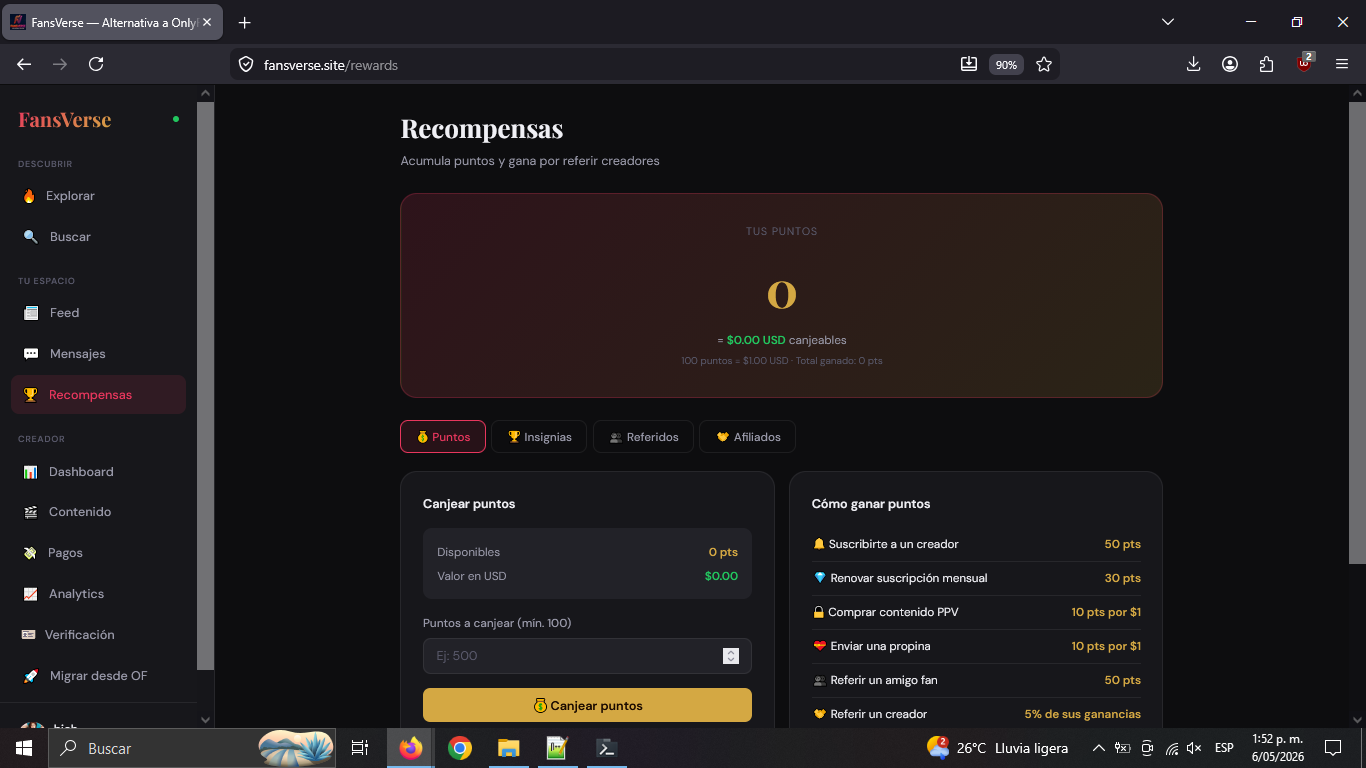Image resolution: width=1366 pixels, height=768 pixels.
Task: Click the stepper arrows in the points field
Action: pyautogui.click(x=731, y=656)
